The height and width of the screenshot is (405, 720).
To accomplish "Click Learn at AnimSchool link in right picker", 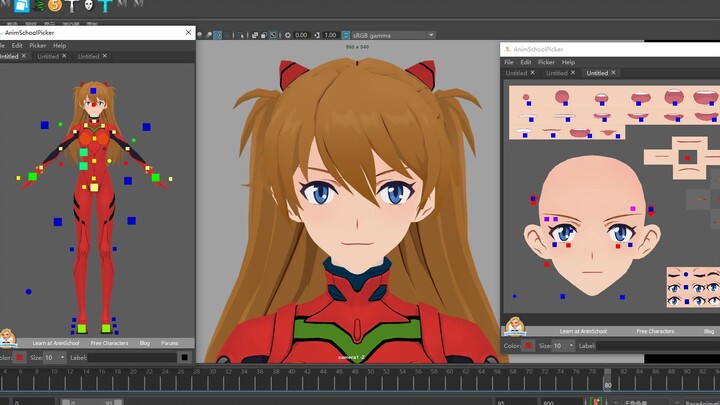I will 583,331.
